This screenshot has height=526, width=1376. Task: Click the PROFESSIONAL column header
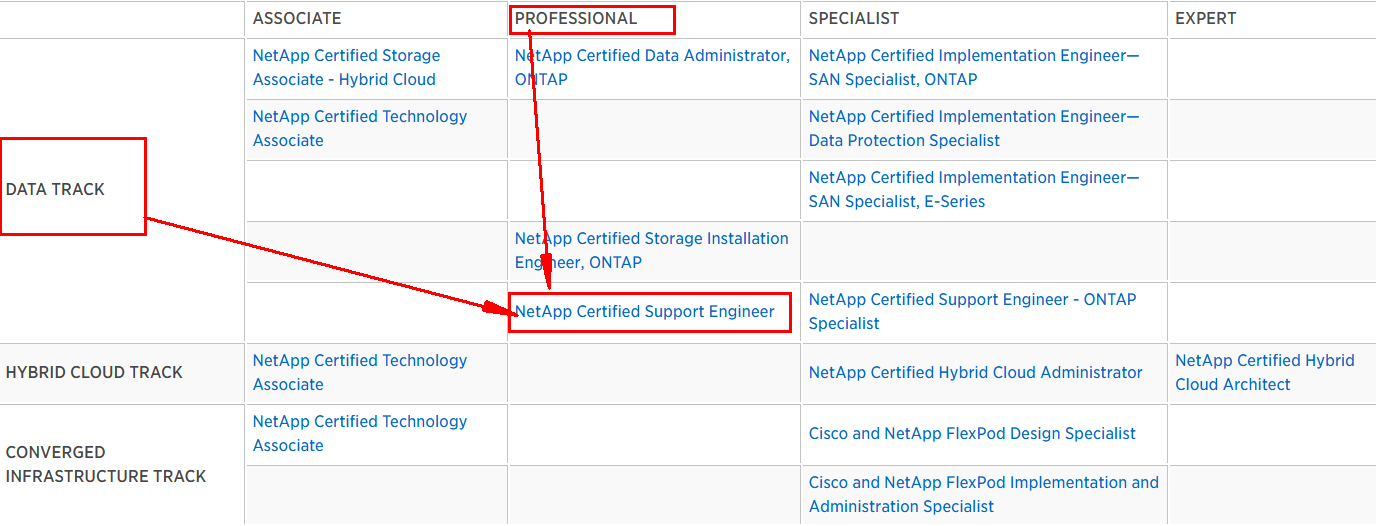[576, 19]
